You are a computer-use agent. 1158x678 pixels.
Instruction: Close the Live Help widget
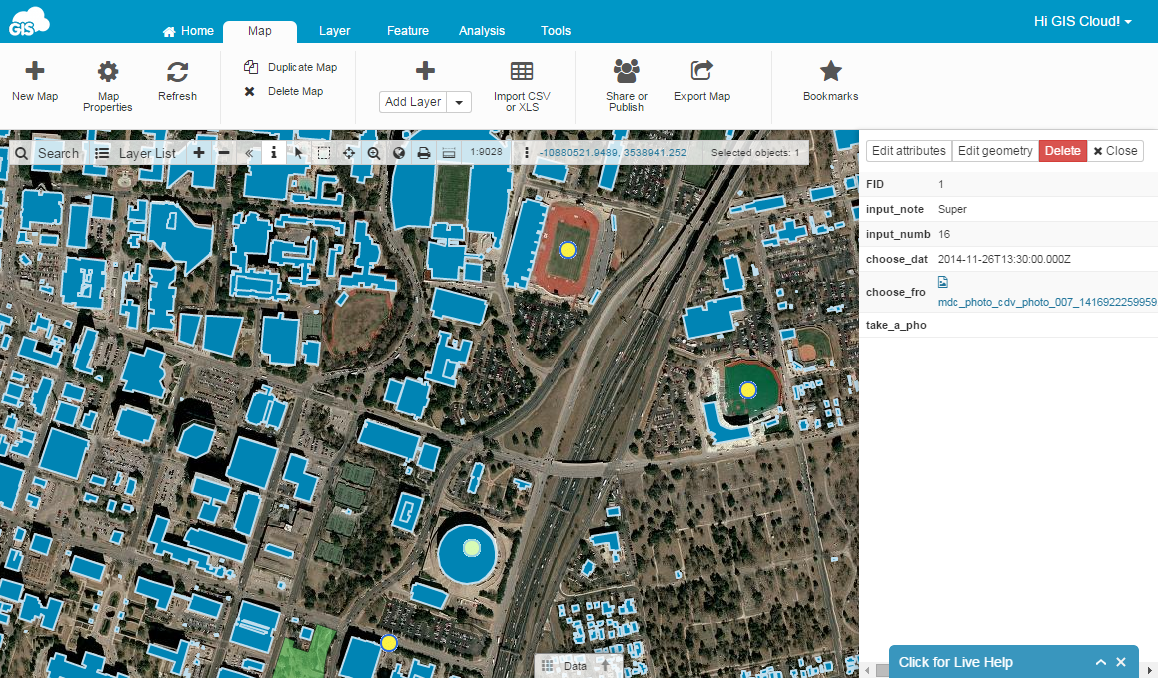coord(1120,662)
